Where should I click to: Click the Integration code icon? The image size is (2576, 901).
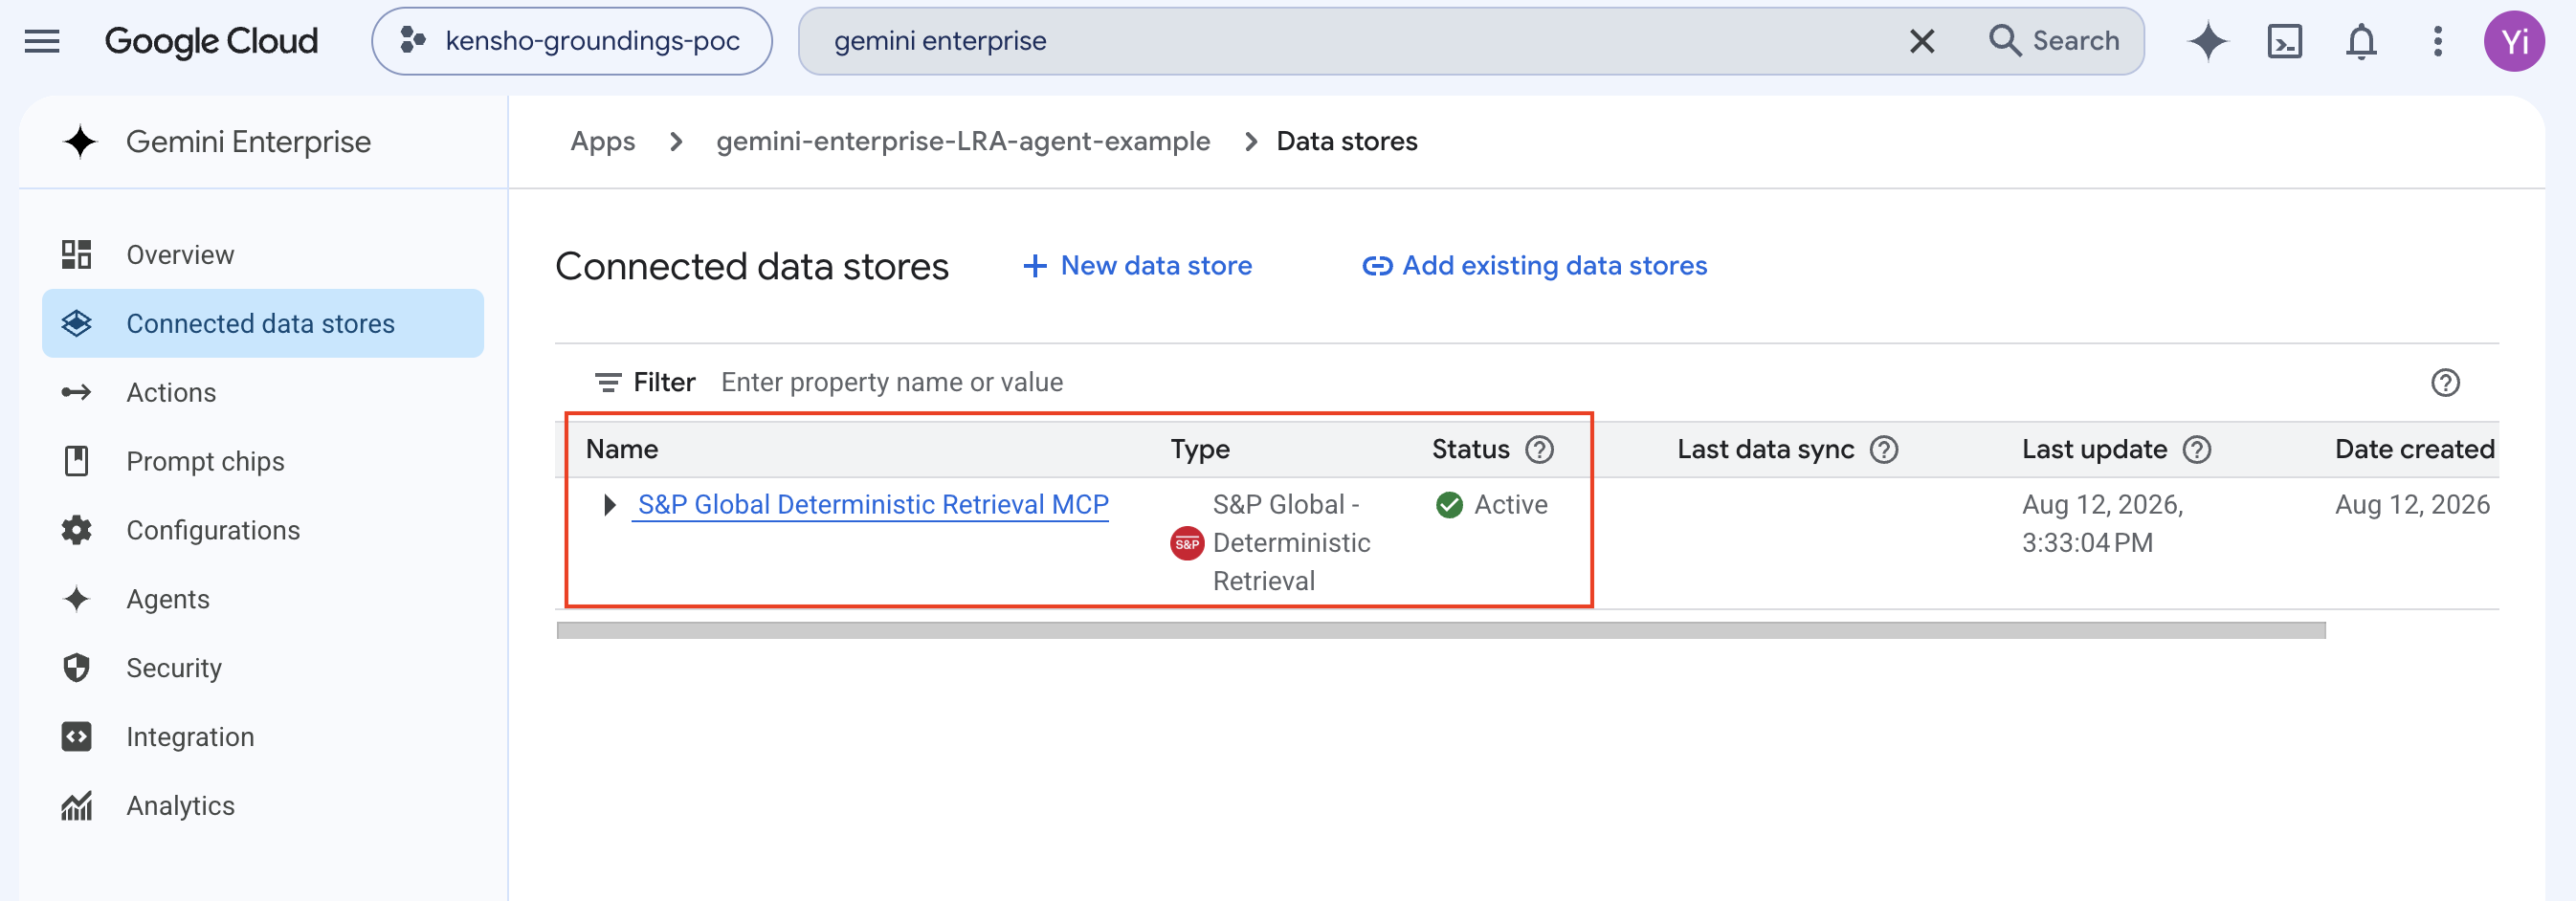click(77, 736)
